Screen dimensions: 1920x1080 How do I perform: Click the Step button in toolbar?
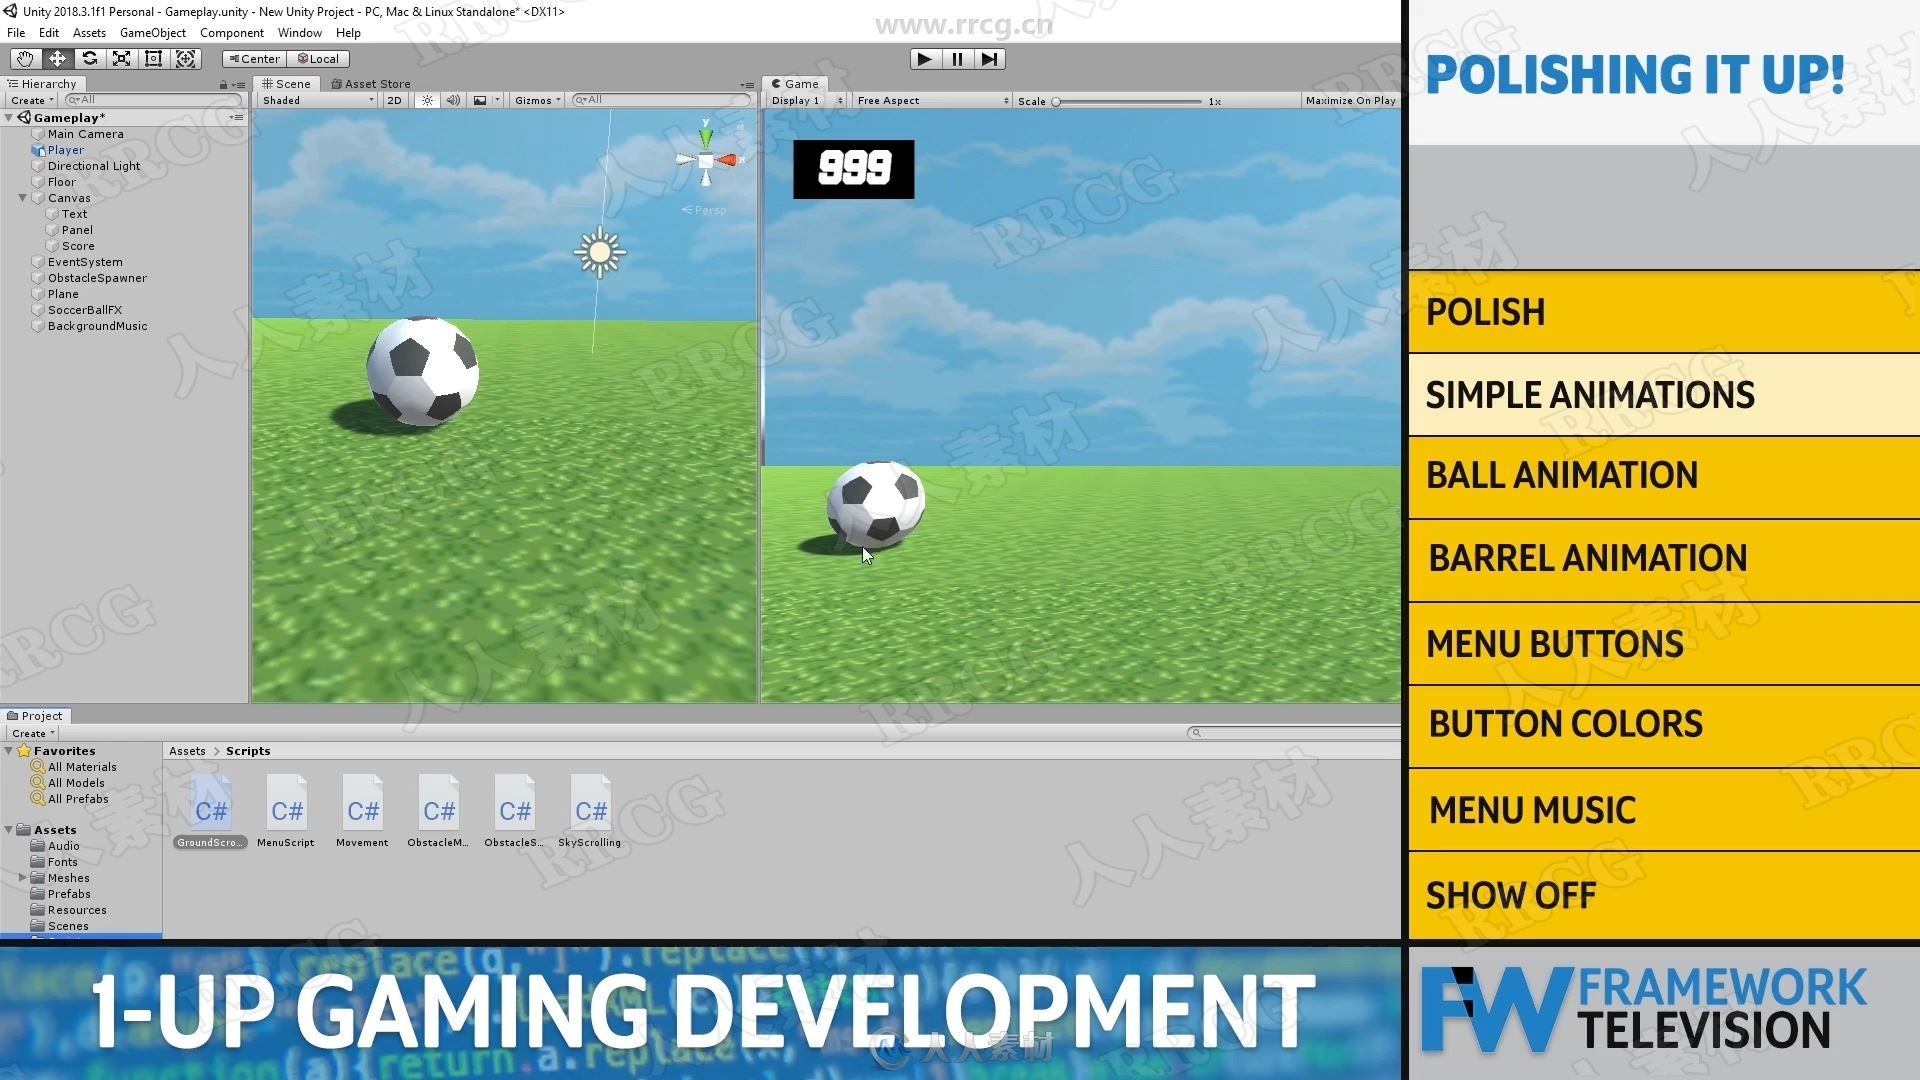point(989,58)
